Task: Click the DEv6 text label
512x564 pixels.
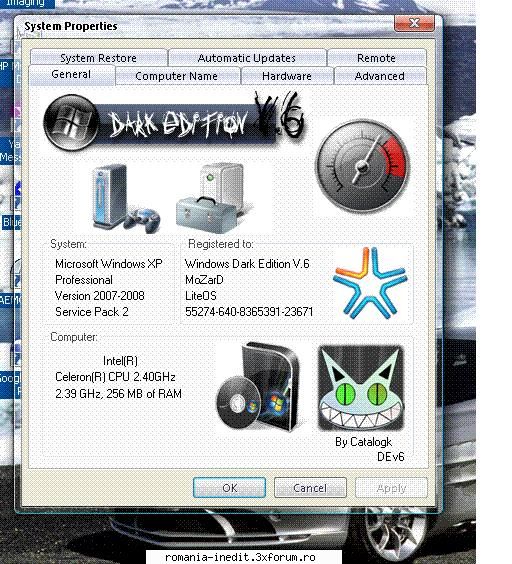Action: click(x=390, y=457)
